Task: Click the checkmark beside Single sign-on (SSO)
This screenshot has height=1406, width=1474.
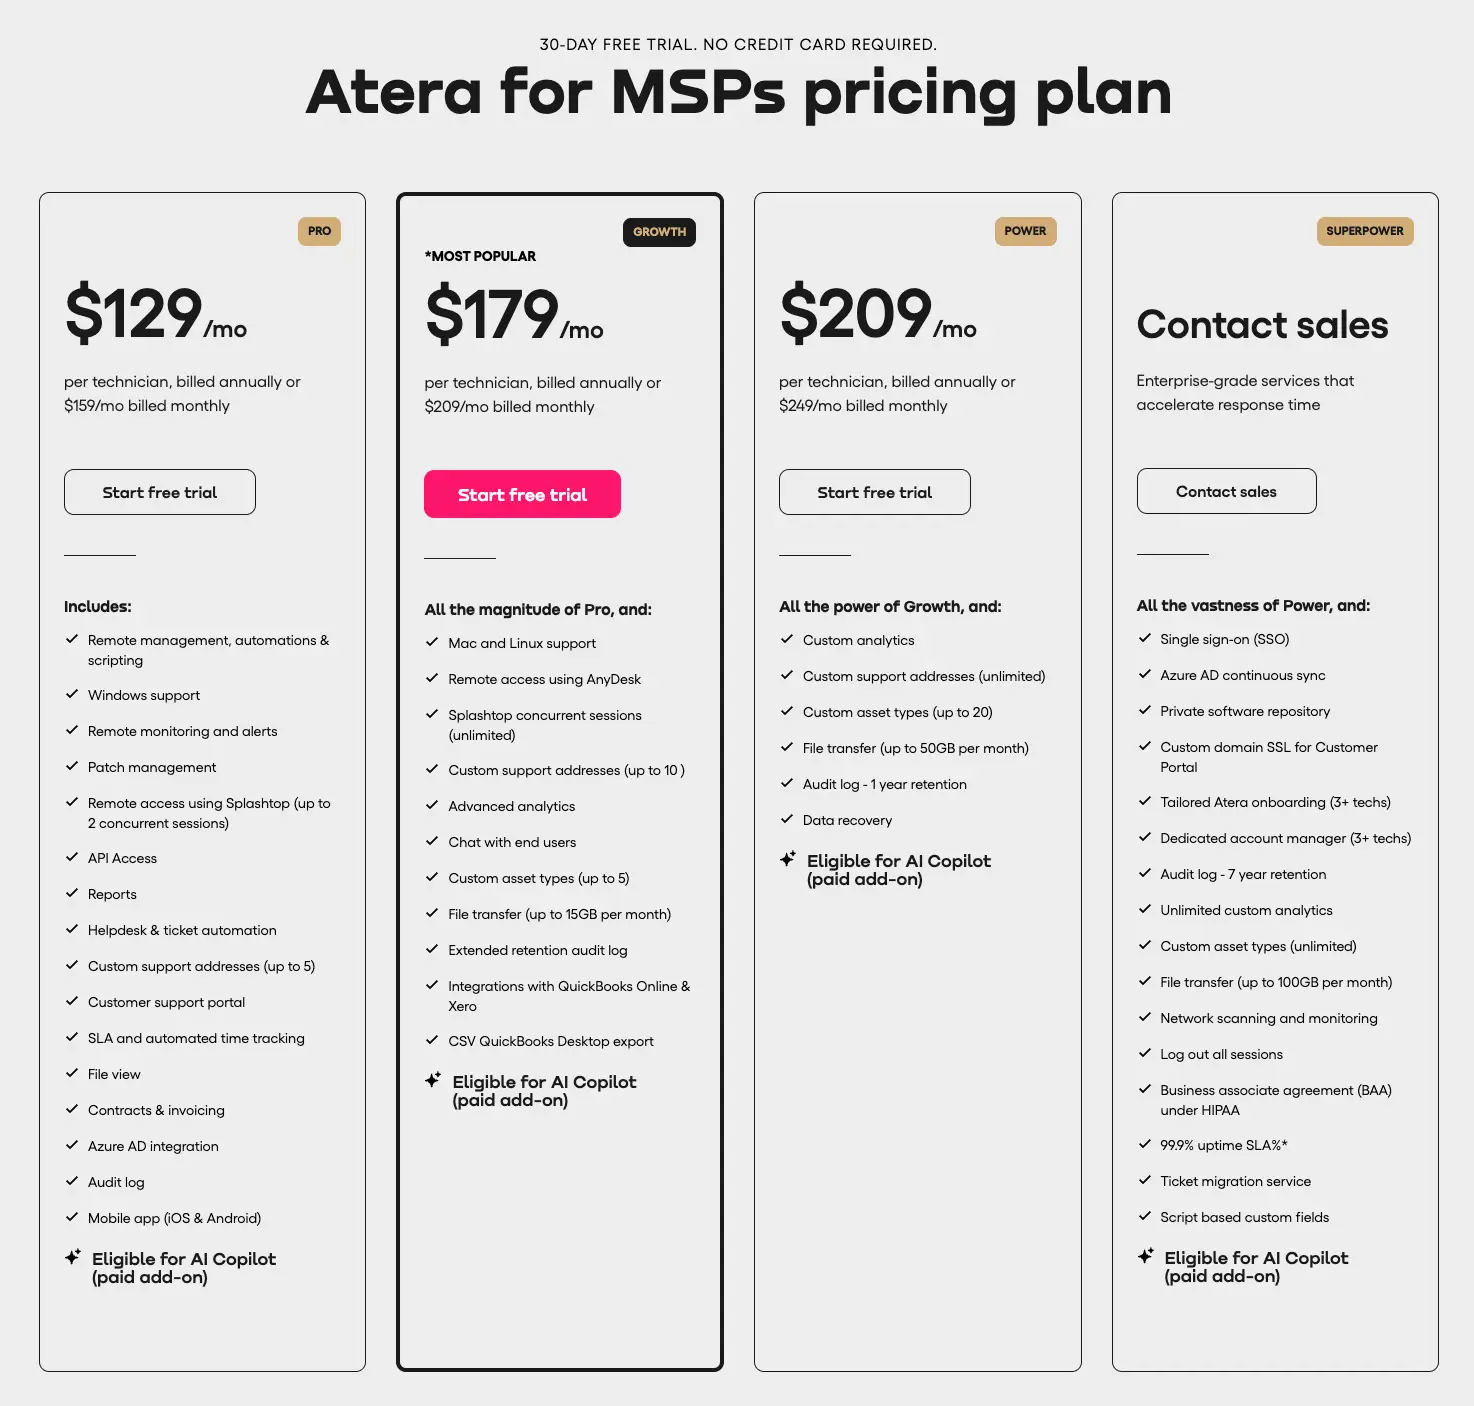Action: (1145, 637)
